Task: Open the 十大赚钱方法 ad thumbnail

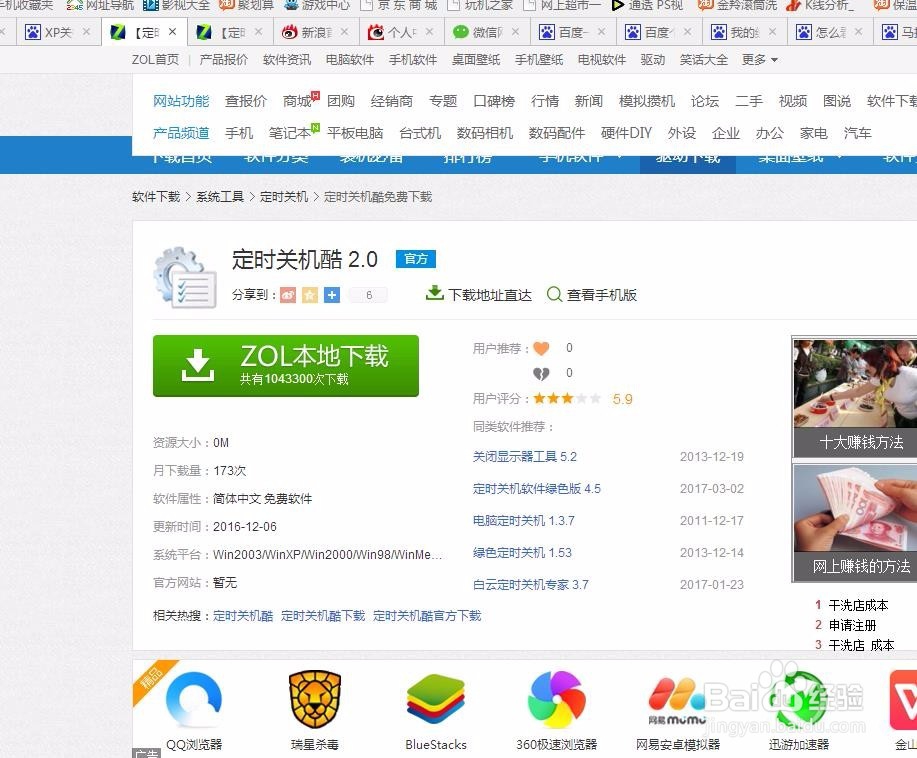Action: [855, 397]
